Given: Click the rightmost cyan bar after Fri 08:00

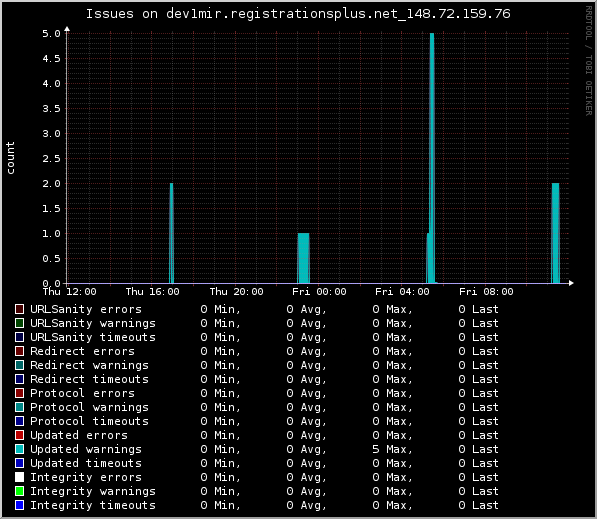Looking at the screenshot, I should point(555,233).
